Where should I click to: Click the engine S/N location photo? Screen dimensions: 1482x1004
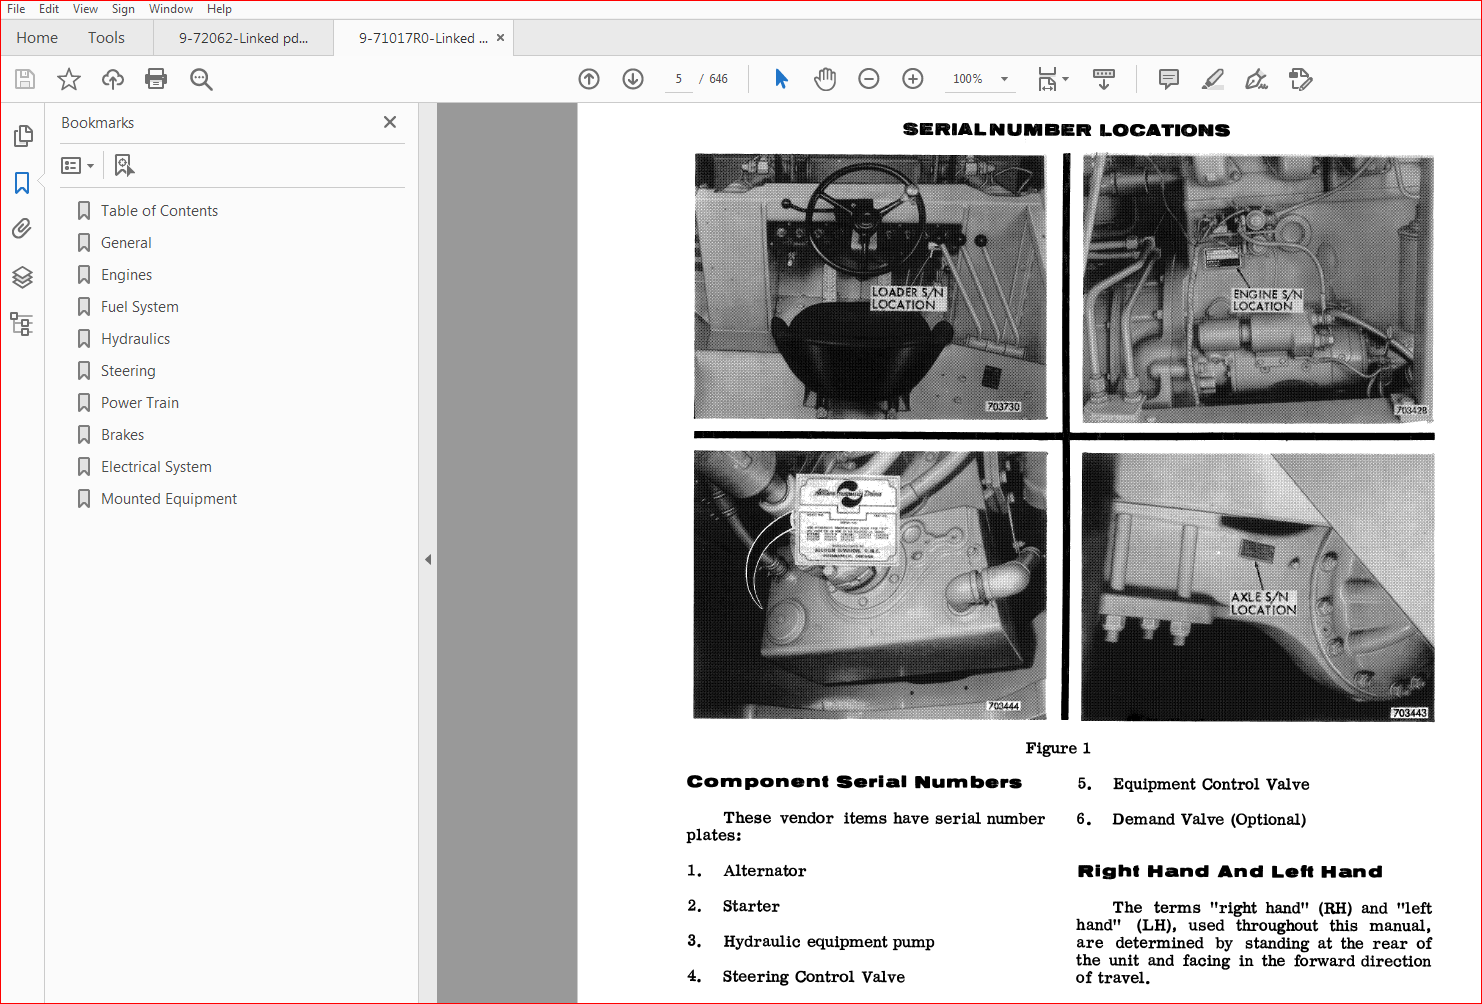pos(1258,288)
